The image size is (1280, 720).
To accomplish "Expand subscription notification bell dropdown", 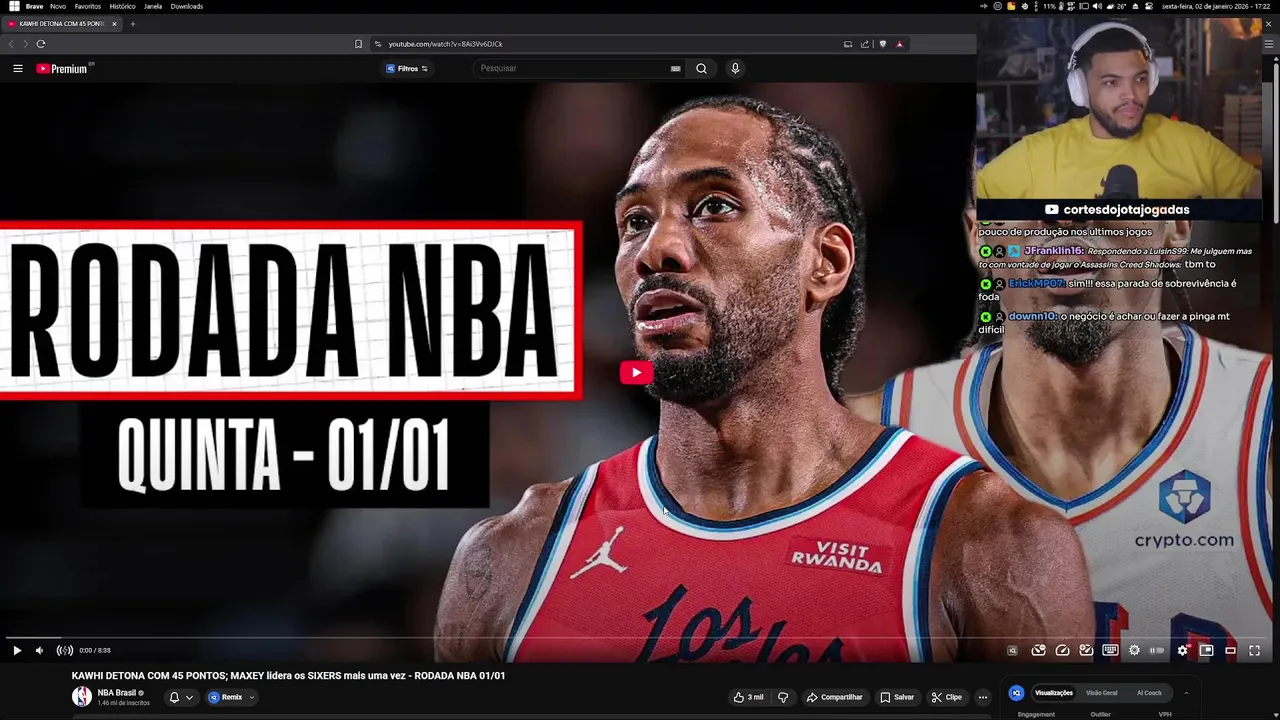I will click(x=181, y=697).
